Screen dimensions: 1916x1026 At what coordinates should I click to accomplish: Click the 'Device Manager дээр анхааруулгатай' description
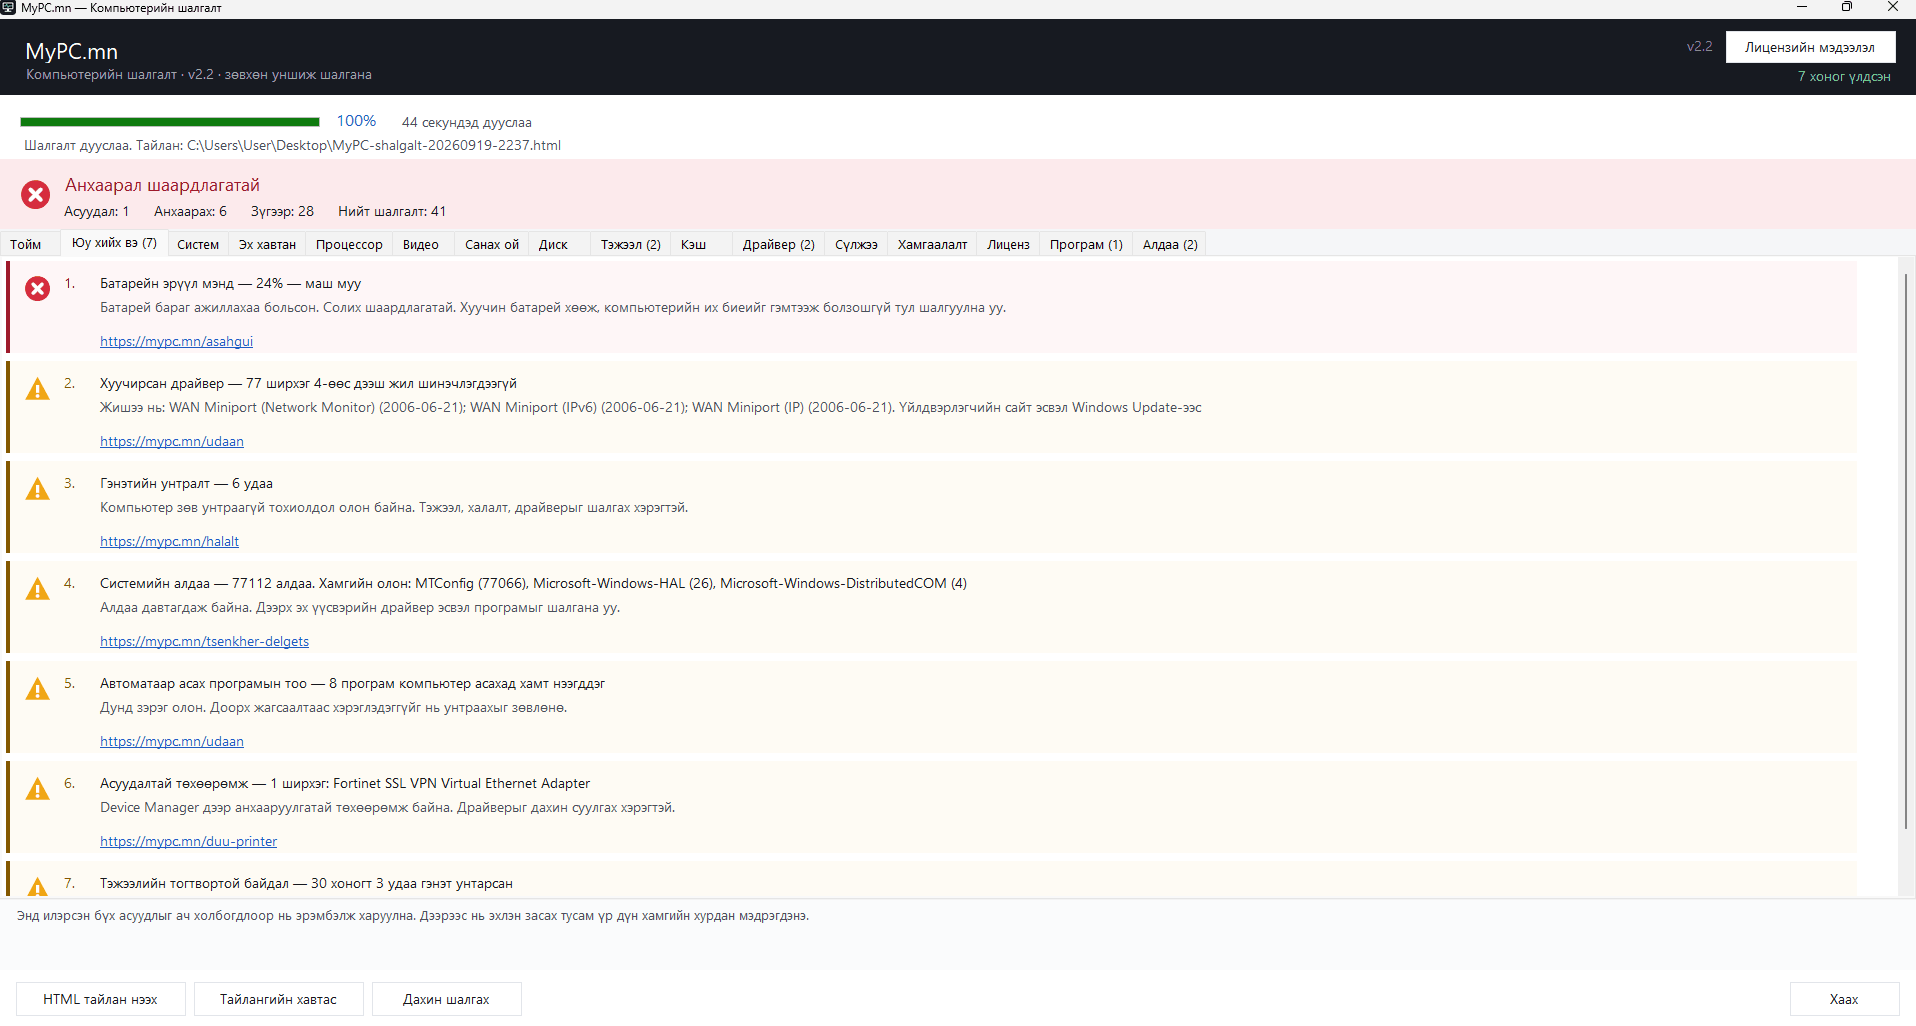pyautogui.click(x=387, y=807)
